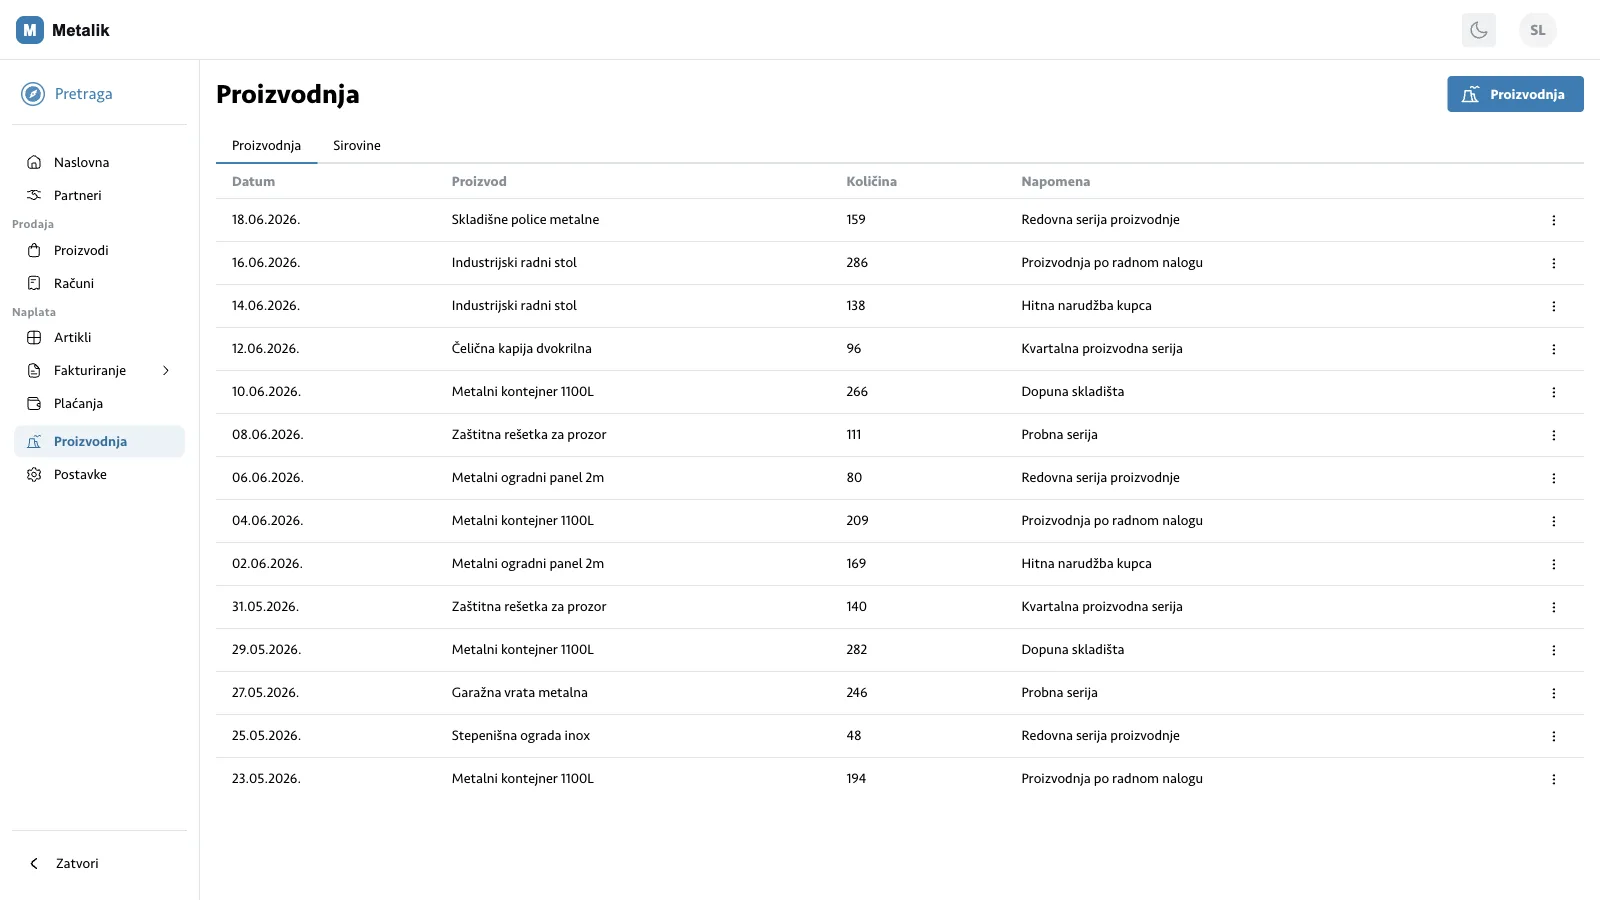The height and width of the screenshot is (900, 1600).
Task: Select Artikli grid icon in sidebar
Action: click(x=34, y=337)
